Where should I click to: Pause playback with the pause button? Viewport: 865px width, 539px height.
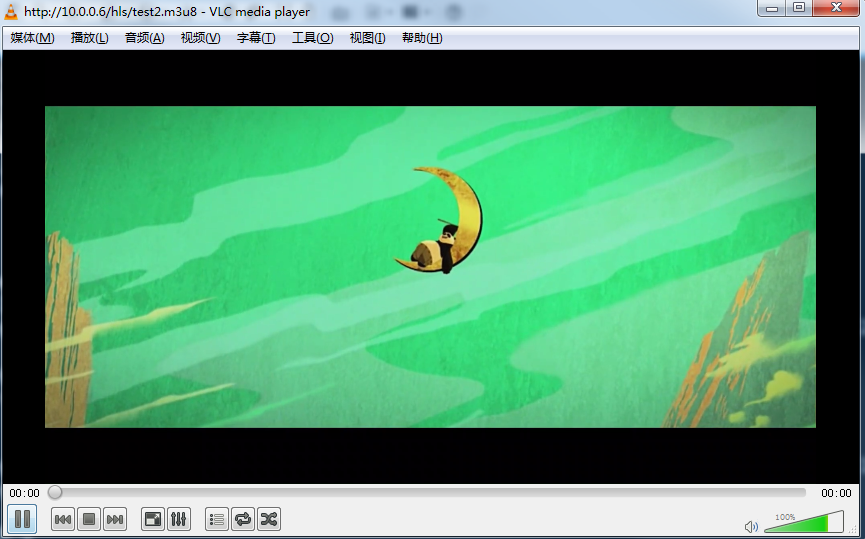point(23,519)
